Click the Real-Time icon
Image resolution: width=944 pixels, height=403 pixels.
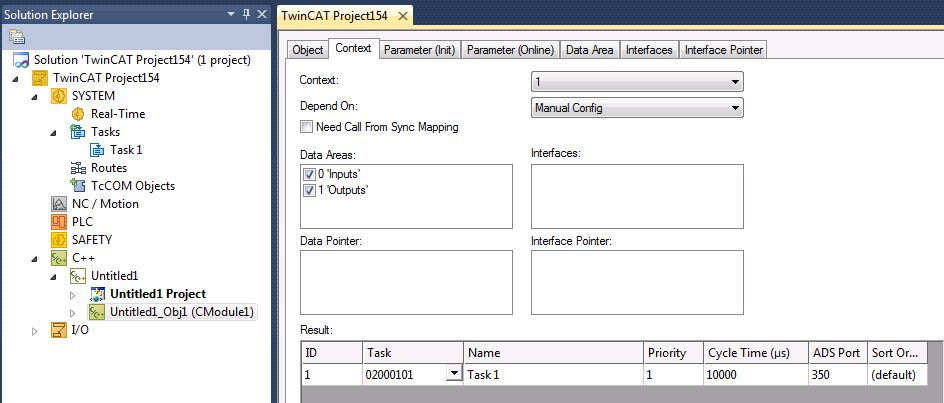78,114
